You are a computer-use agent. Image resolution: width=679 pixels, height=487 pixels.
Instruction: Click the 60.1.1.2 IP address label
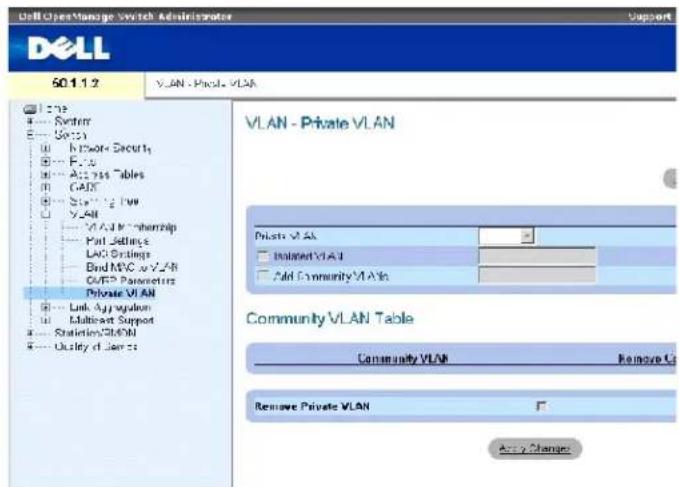[x=76, y=83]
